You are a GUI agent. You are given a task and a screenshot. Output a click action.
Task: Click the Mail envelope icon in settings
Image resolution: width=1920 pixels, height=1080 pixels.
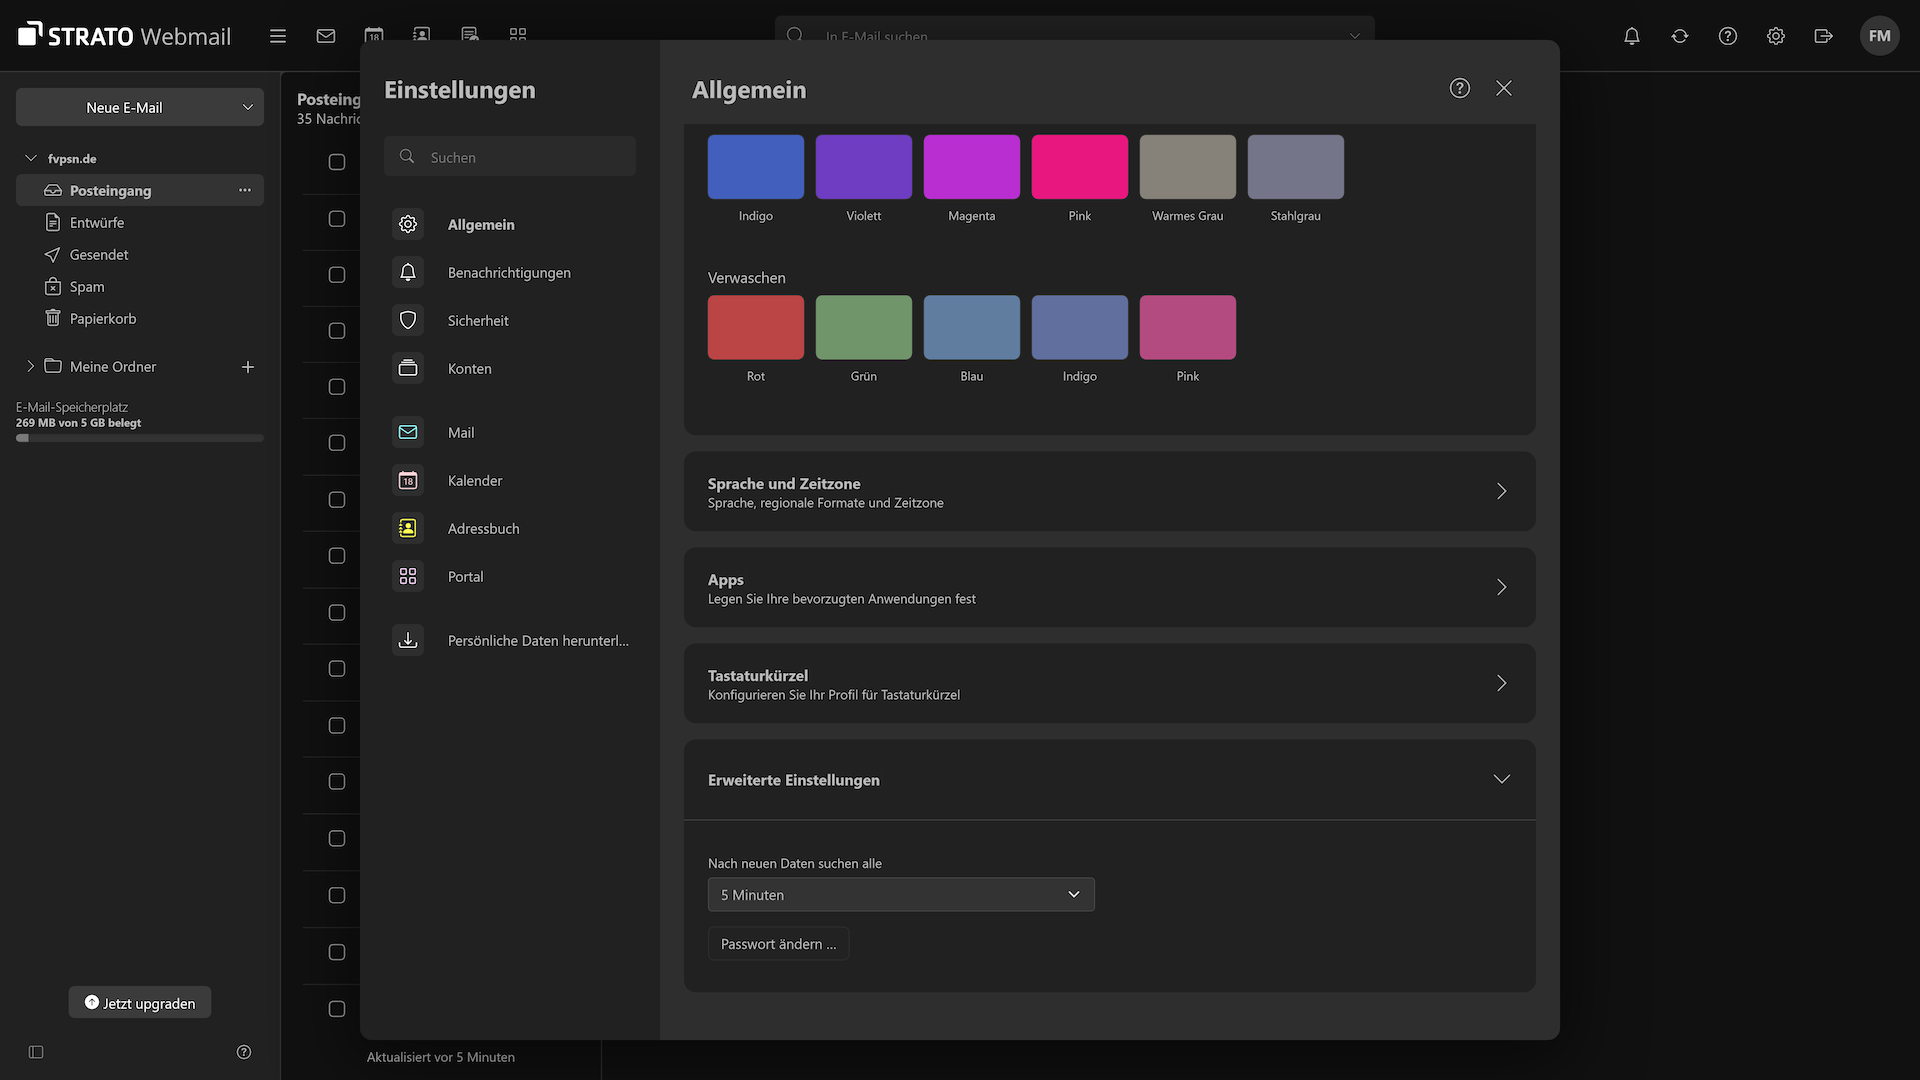[408, 432]
